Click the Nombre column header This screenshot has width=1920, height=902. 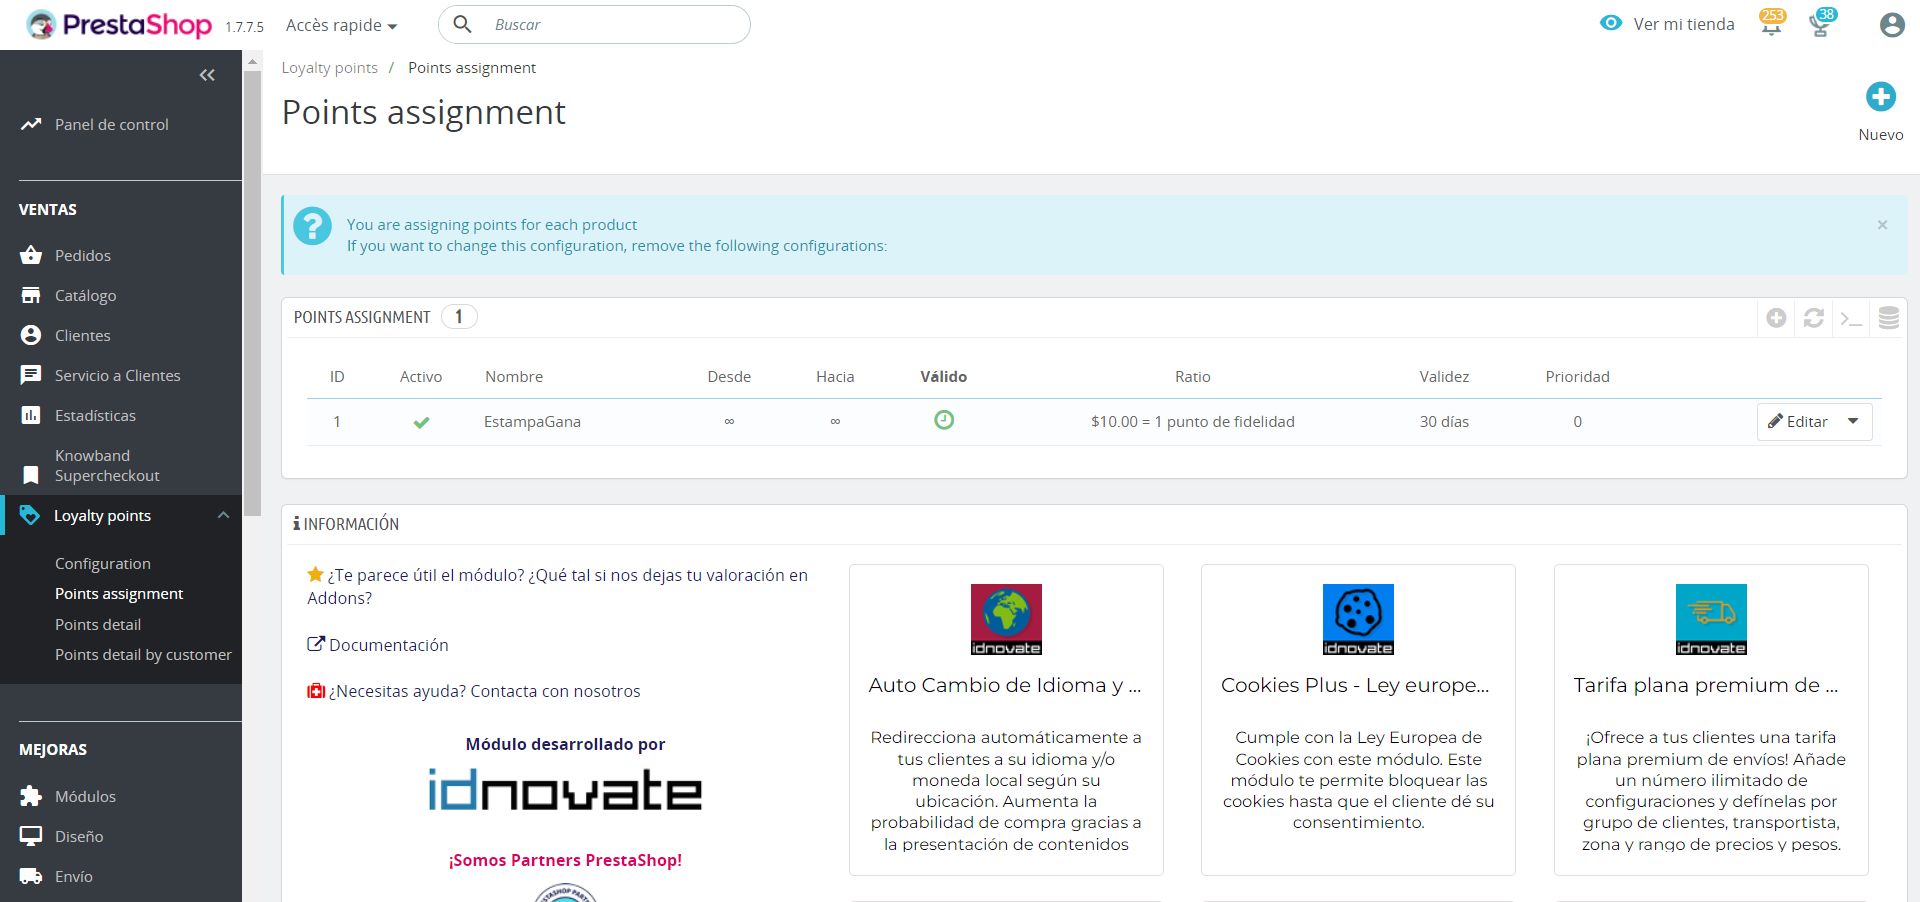coord(514,376)
